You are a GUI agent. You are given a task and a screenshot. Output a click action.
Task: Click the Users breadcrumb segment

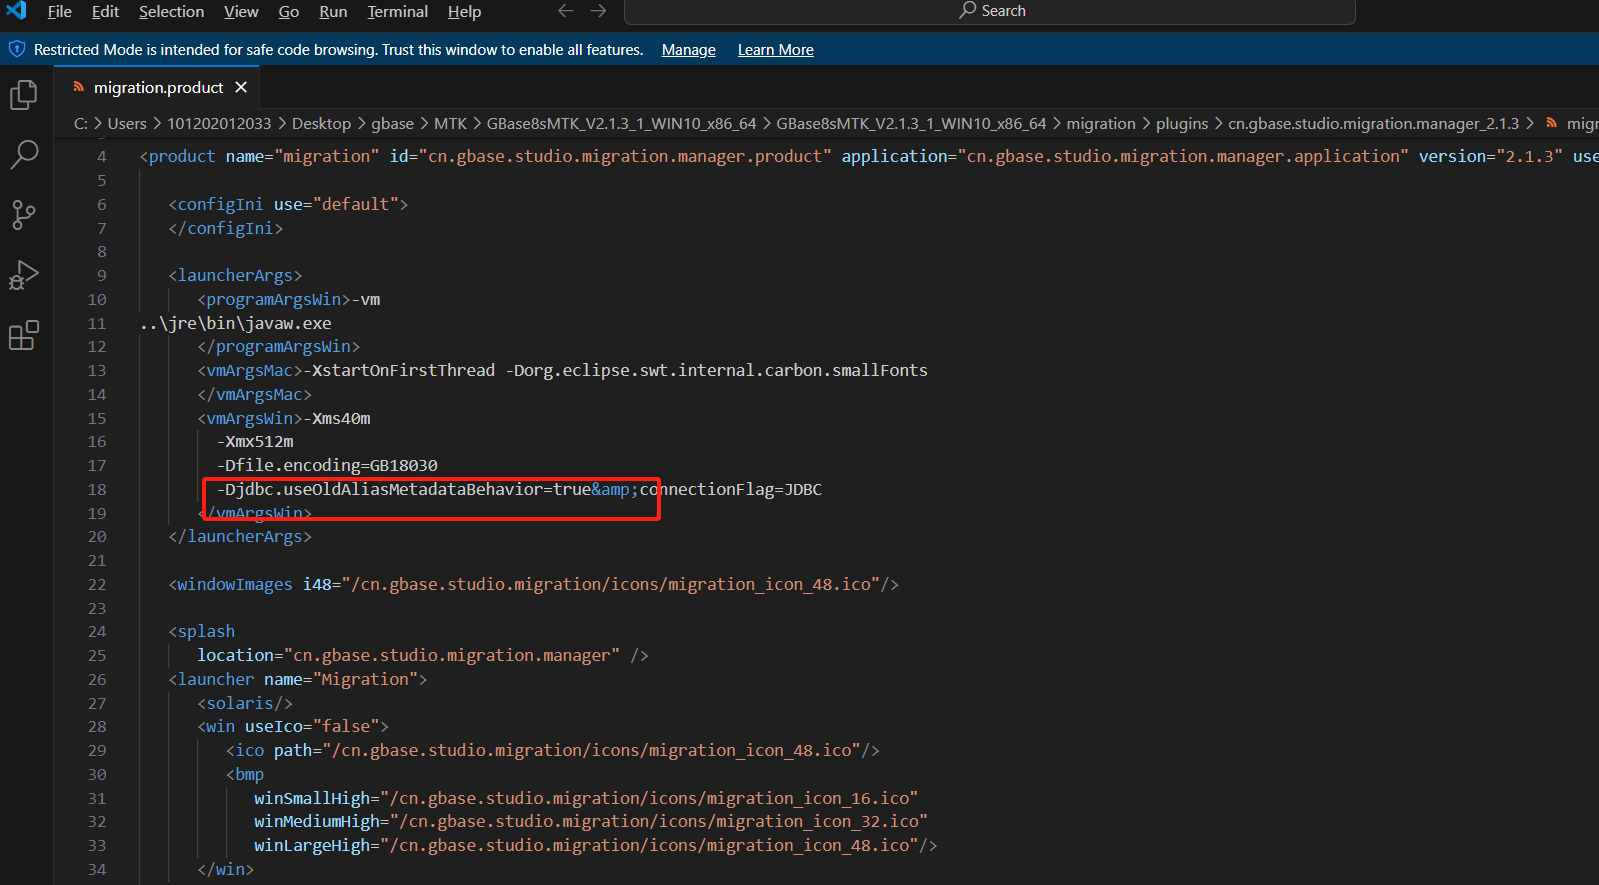127,124
